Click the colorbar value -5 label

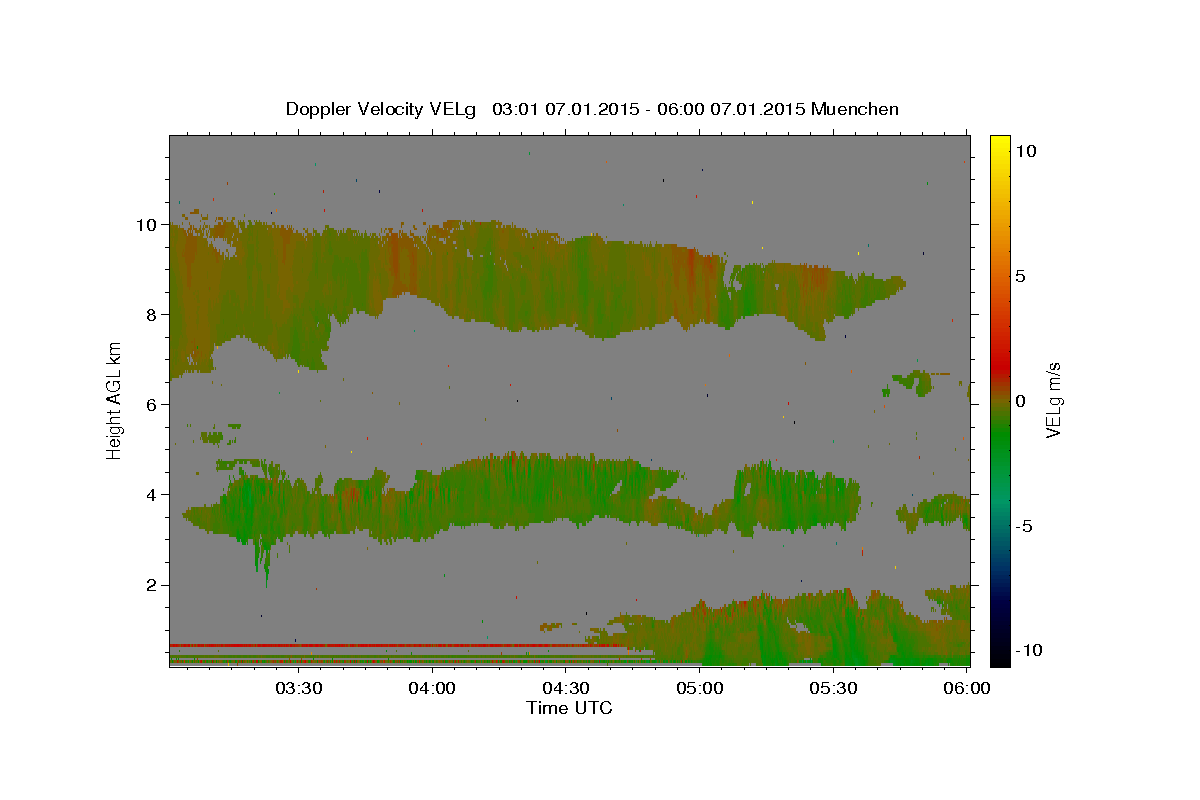pos(1025,526)
